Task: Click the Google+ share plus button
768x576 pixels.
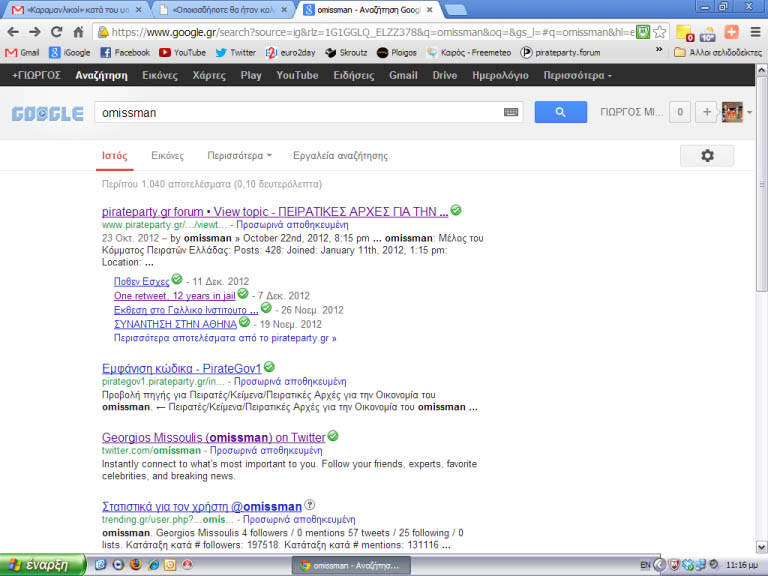Action: pos(706,112)
